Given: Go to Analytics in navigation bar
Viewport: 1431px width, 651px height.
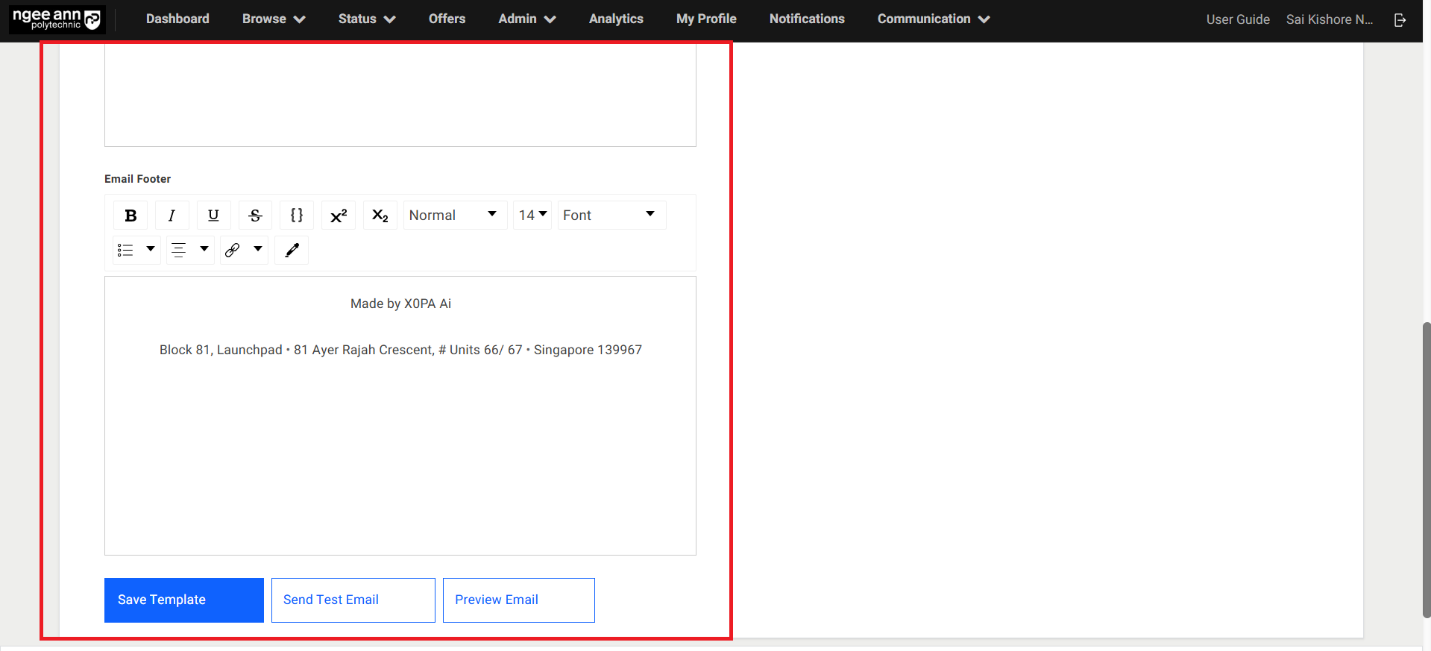Looking at the screenshot, I should point(616,19).
